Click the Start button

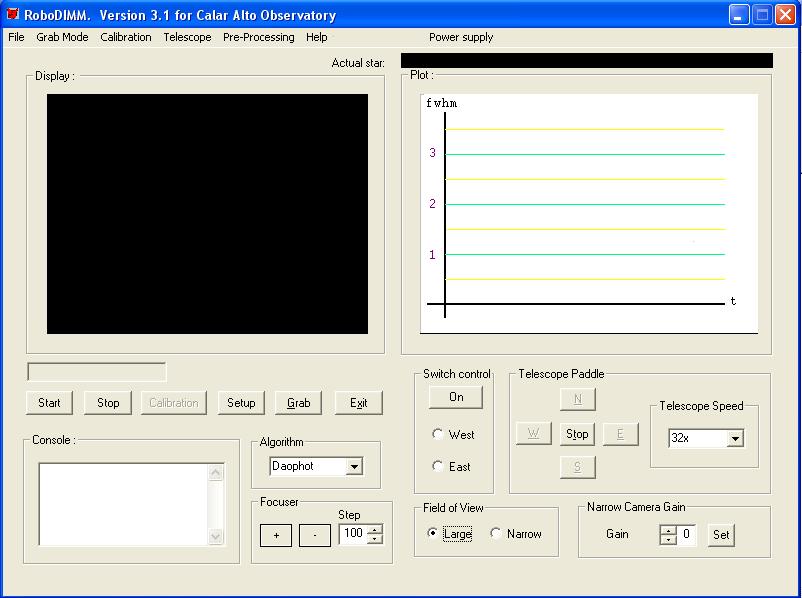[49, 403]
